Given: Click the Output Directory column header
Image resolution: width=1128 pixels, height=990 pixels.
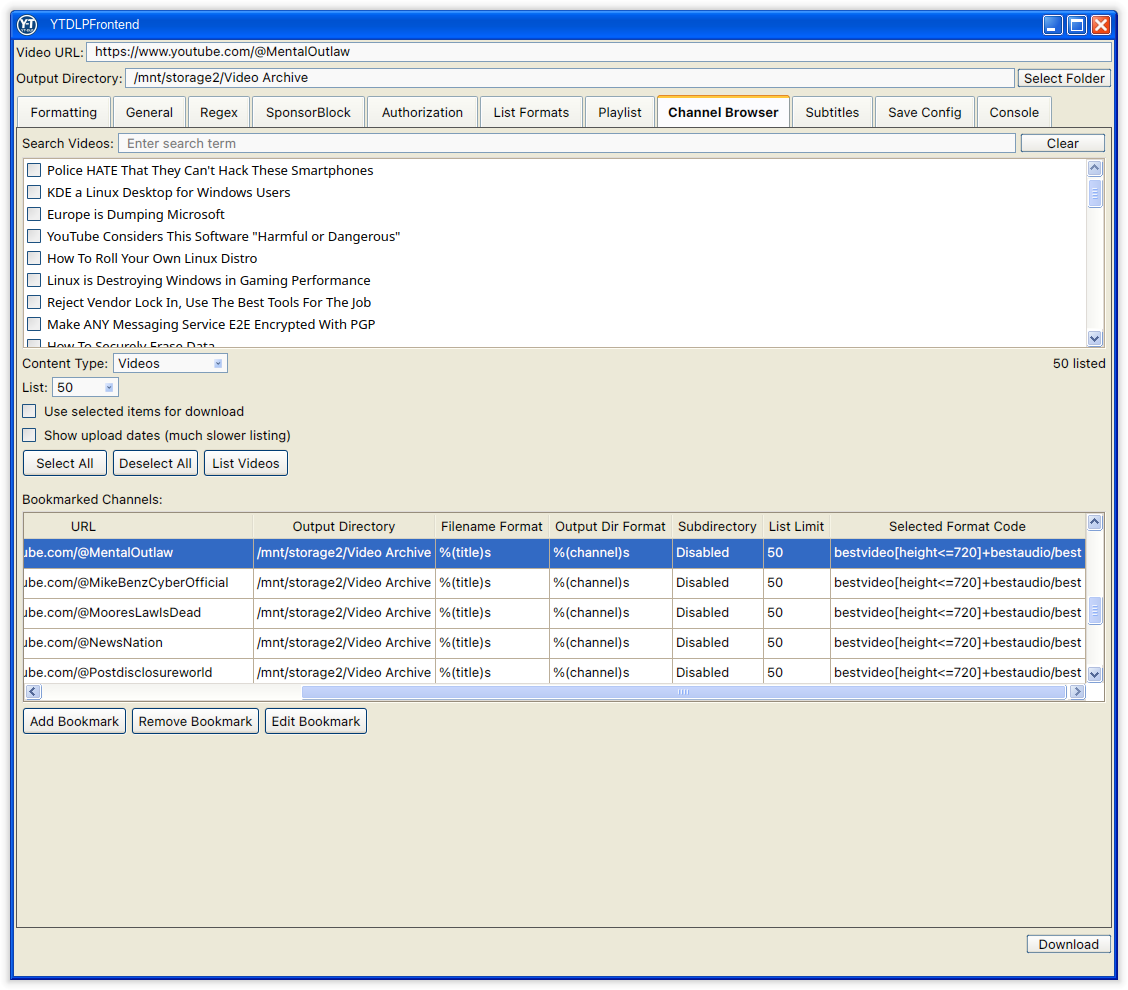Looking at the screenshot, I should [x=344, y=526].
